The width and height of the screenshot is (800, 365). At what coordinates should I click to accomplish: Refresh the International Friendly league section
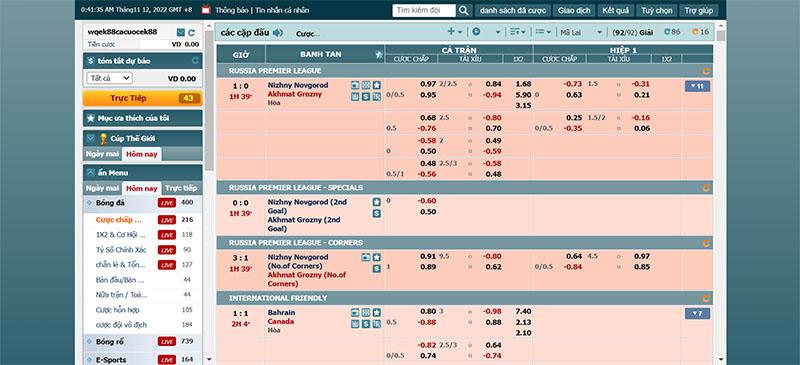706,298
